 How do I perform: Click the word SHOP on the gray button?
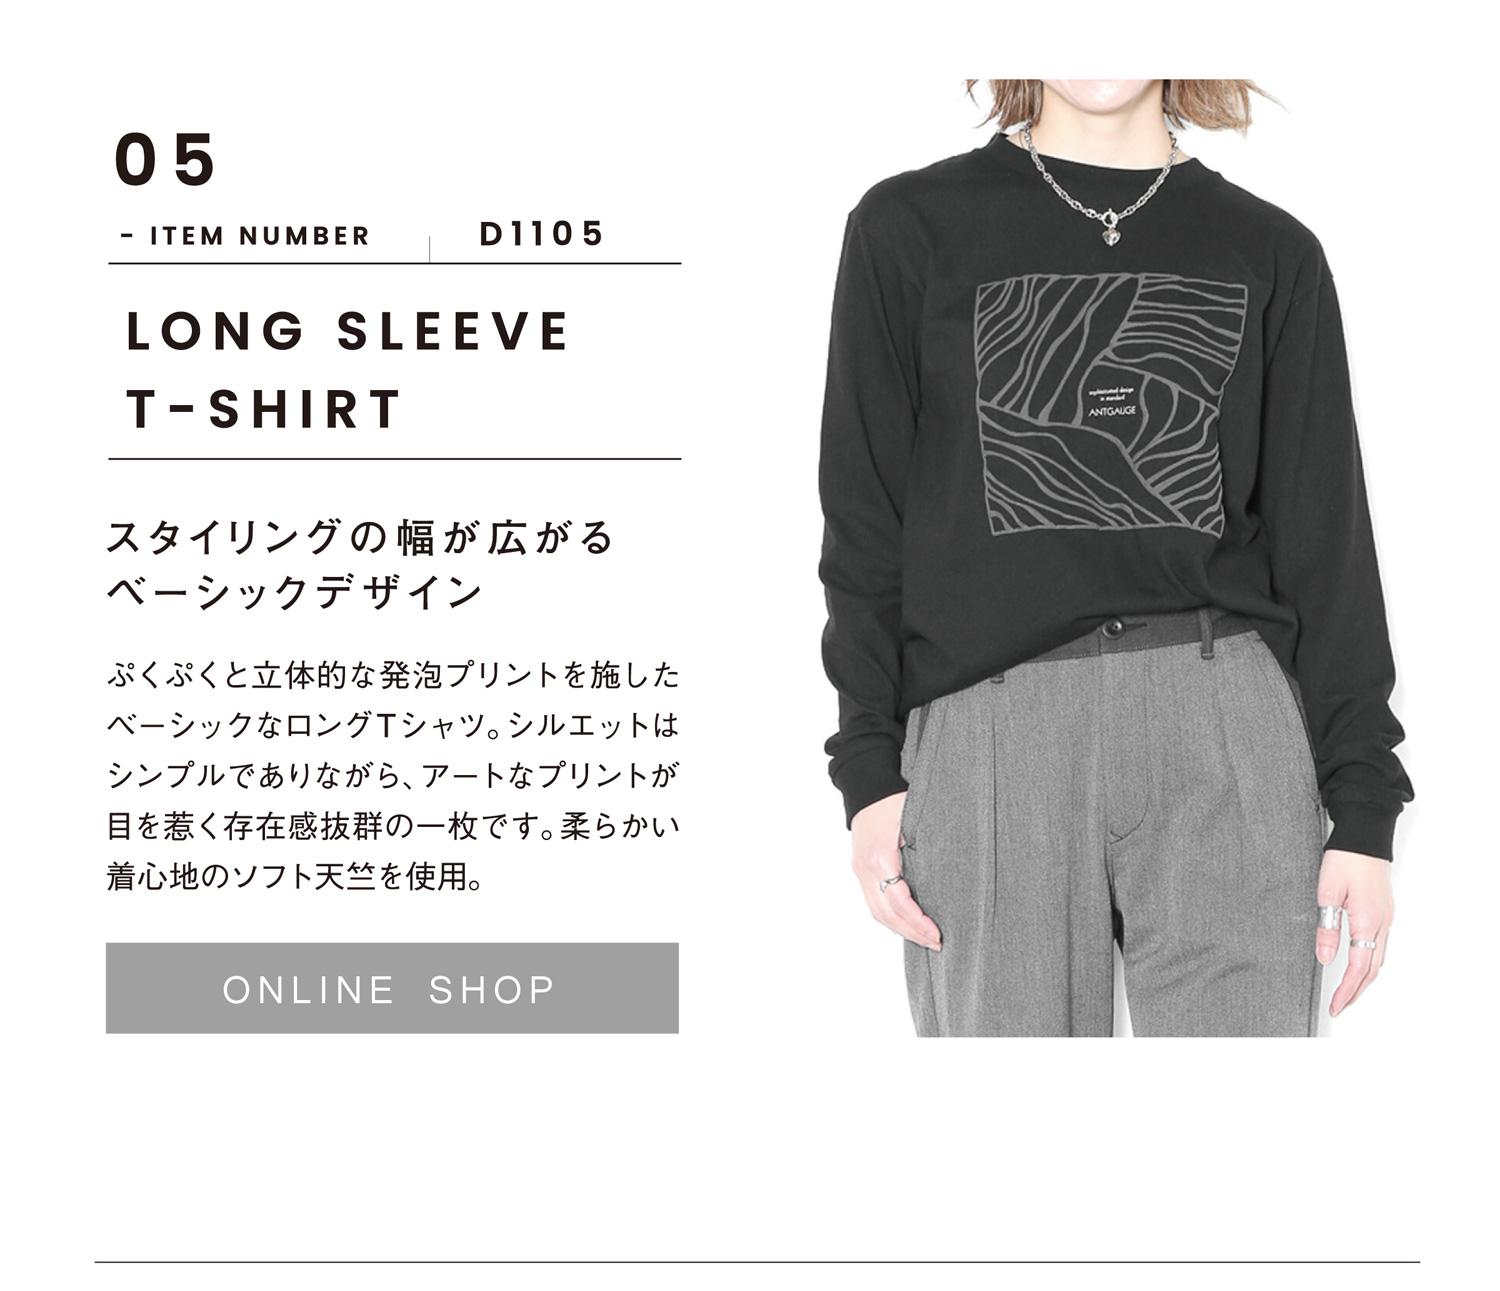(x=492, y=990)
